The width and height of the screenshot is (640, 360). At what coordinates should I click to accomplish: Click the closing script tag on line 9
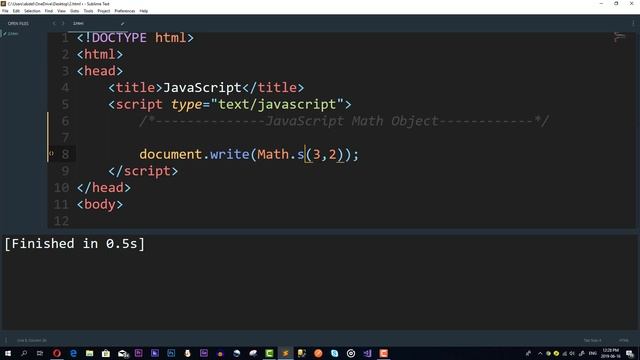[143, 171]
